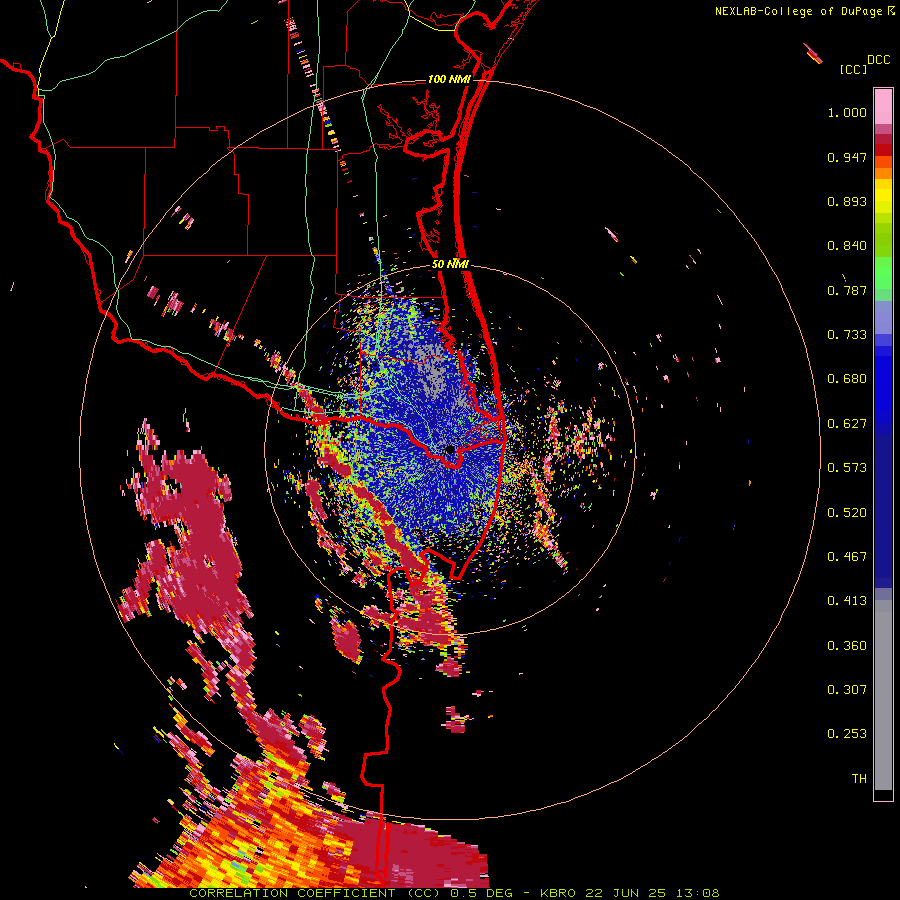The width and height of the screenshot is (900, 900).
Task: Select the 1.000 color scale value
Action: point(847,112)
